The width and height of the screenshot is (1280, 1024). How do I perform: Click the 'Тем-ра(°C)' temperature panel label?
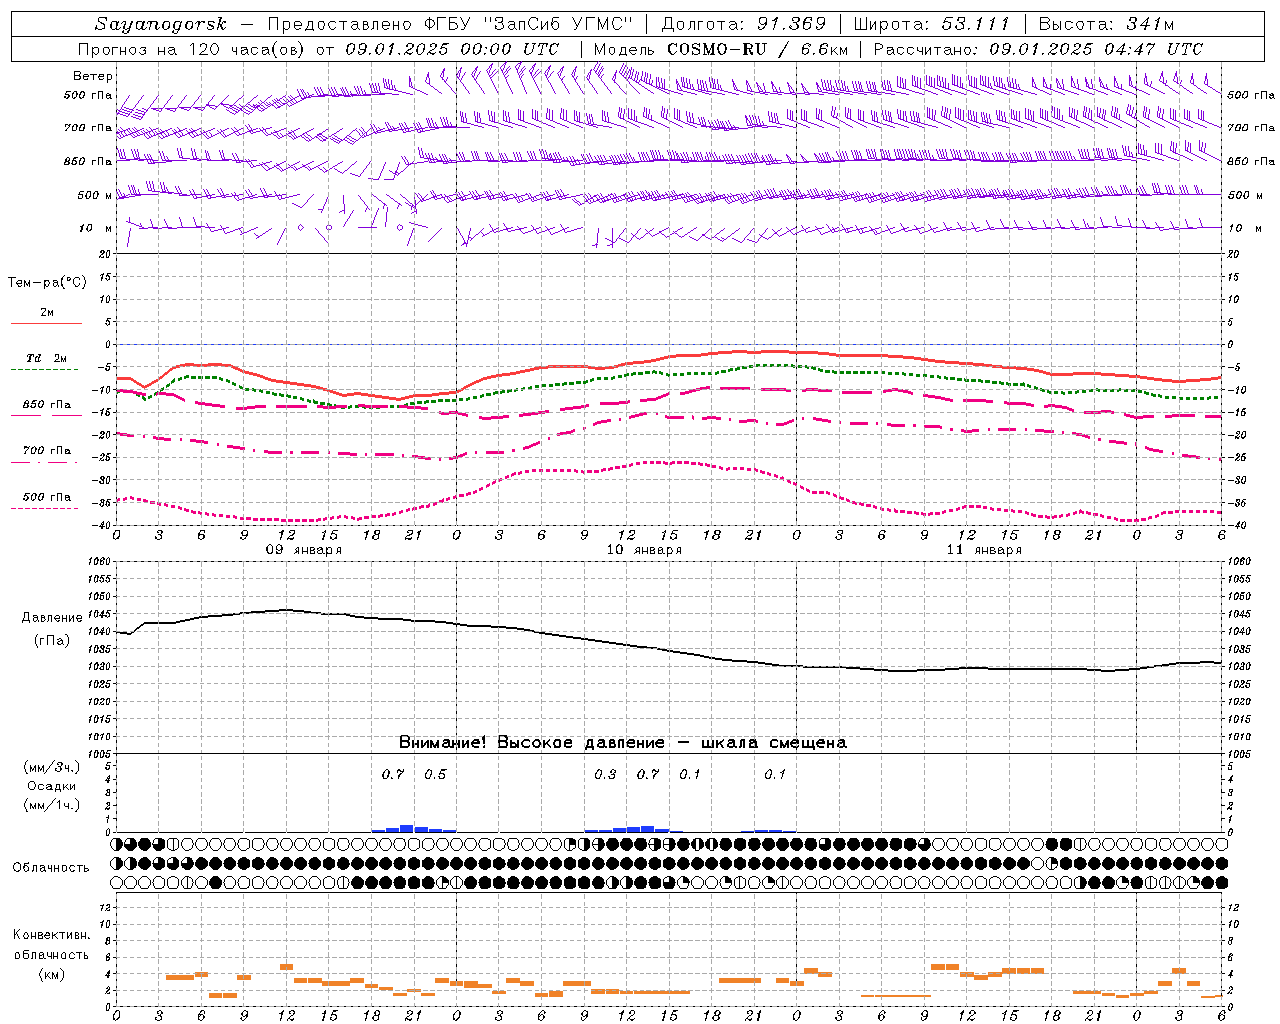(47, 283)
